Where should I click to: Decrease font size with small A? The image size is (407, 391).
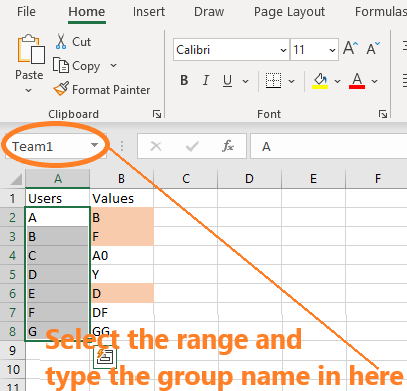373,49
